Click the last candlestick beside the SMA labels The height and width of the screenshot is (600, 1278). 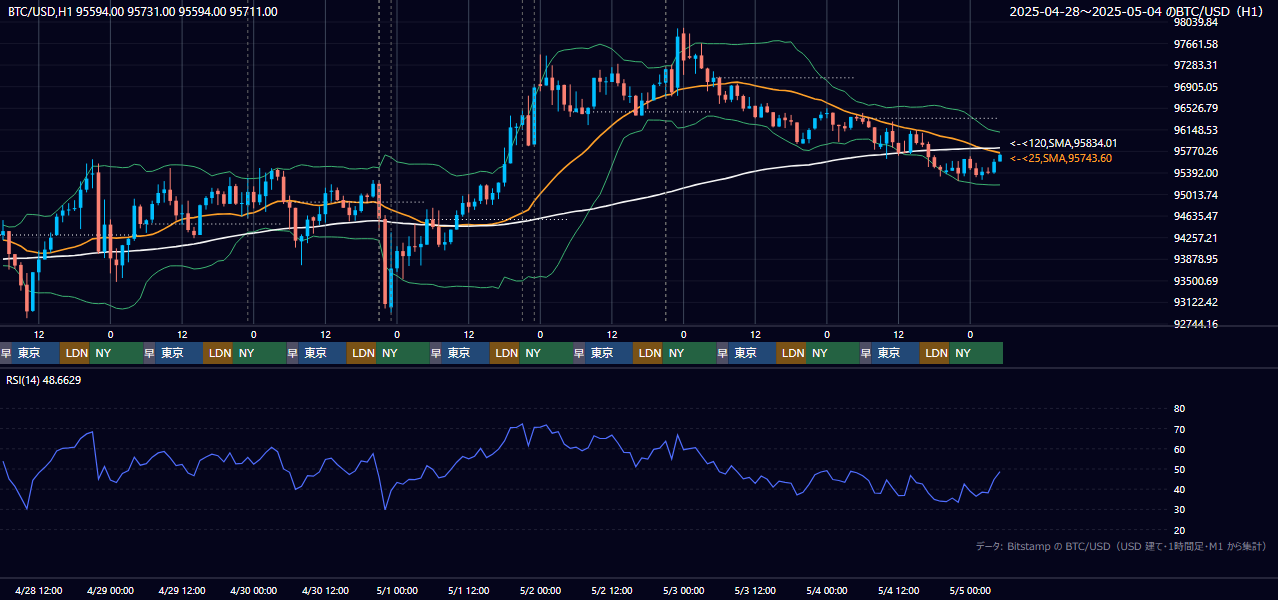click(x=999, y=157)
